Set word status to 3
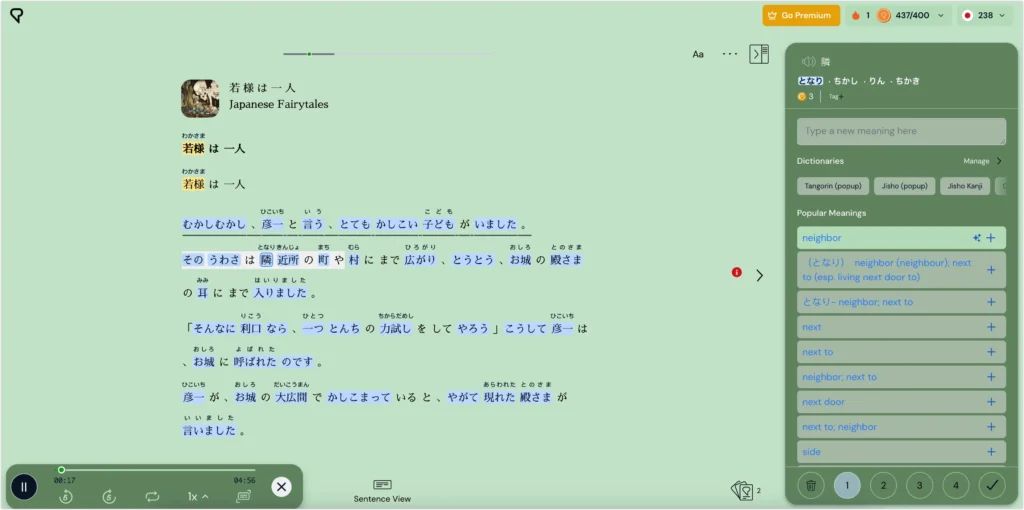Viewport: 1024px width, 510px height. click(920, 485)
